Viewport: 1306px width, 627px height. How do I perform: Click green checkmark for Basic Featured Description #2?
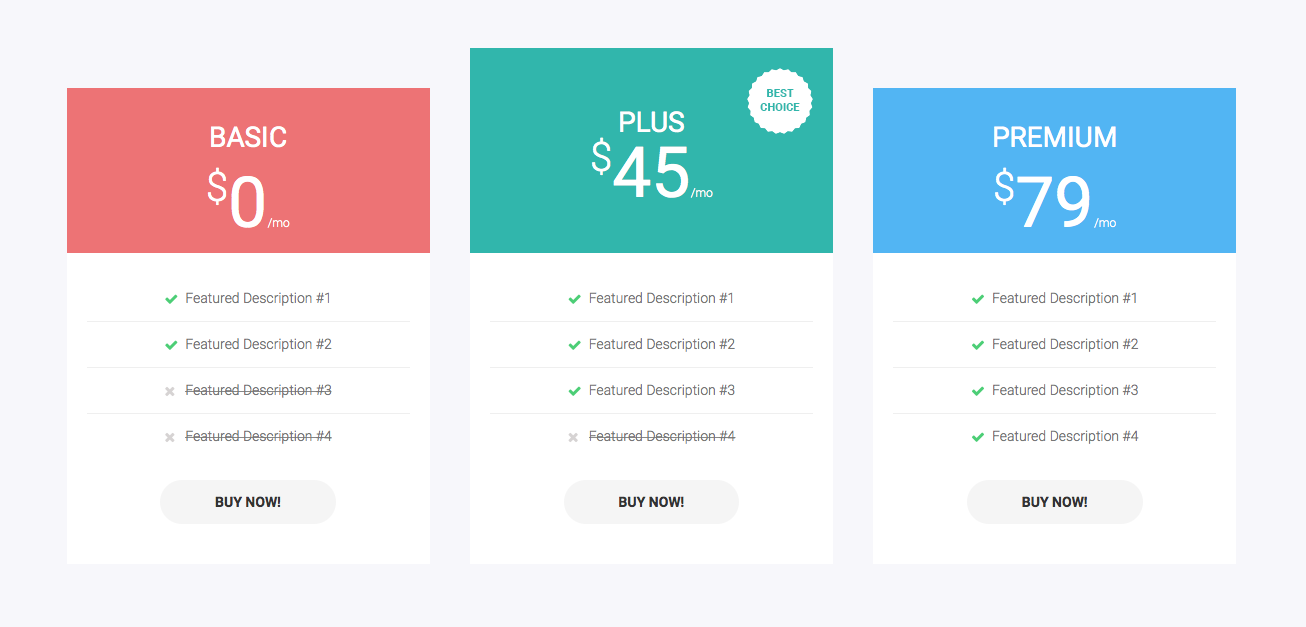[x=171, y=345]
